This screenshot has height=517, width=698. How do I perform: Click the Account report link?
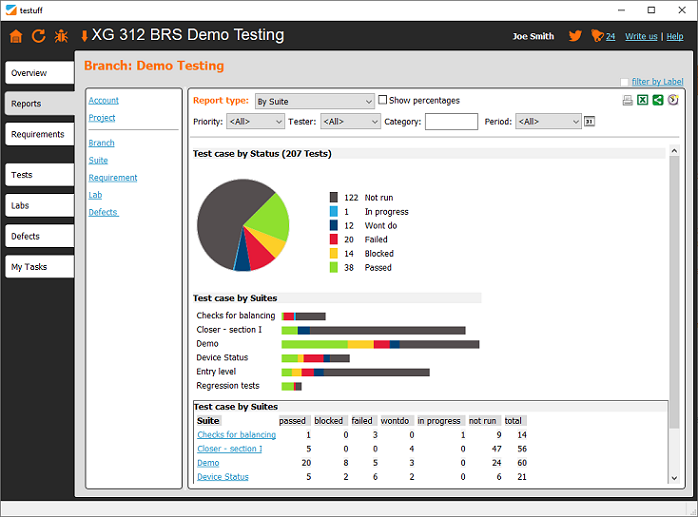click(x=103, y=101)
